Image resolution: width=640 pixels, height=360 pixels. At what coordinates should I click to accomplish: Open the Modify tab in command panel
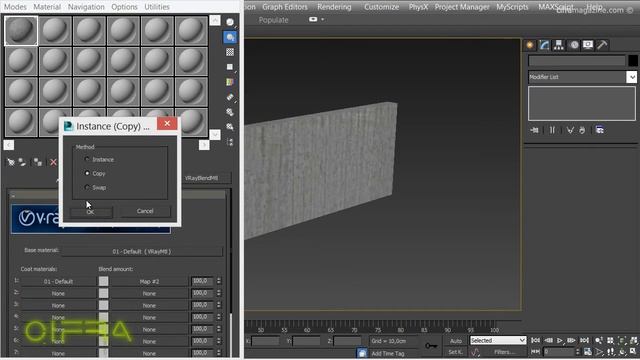544,45
